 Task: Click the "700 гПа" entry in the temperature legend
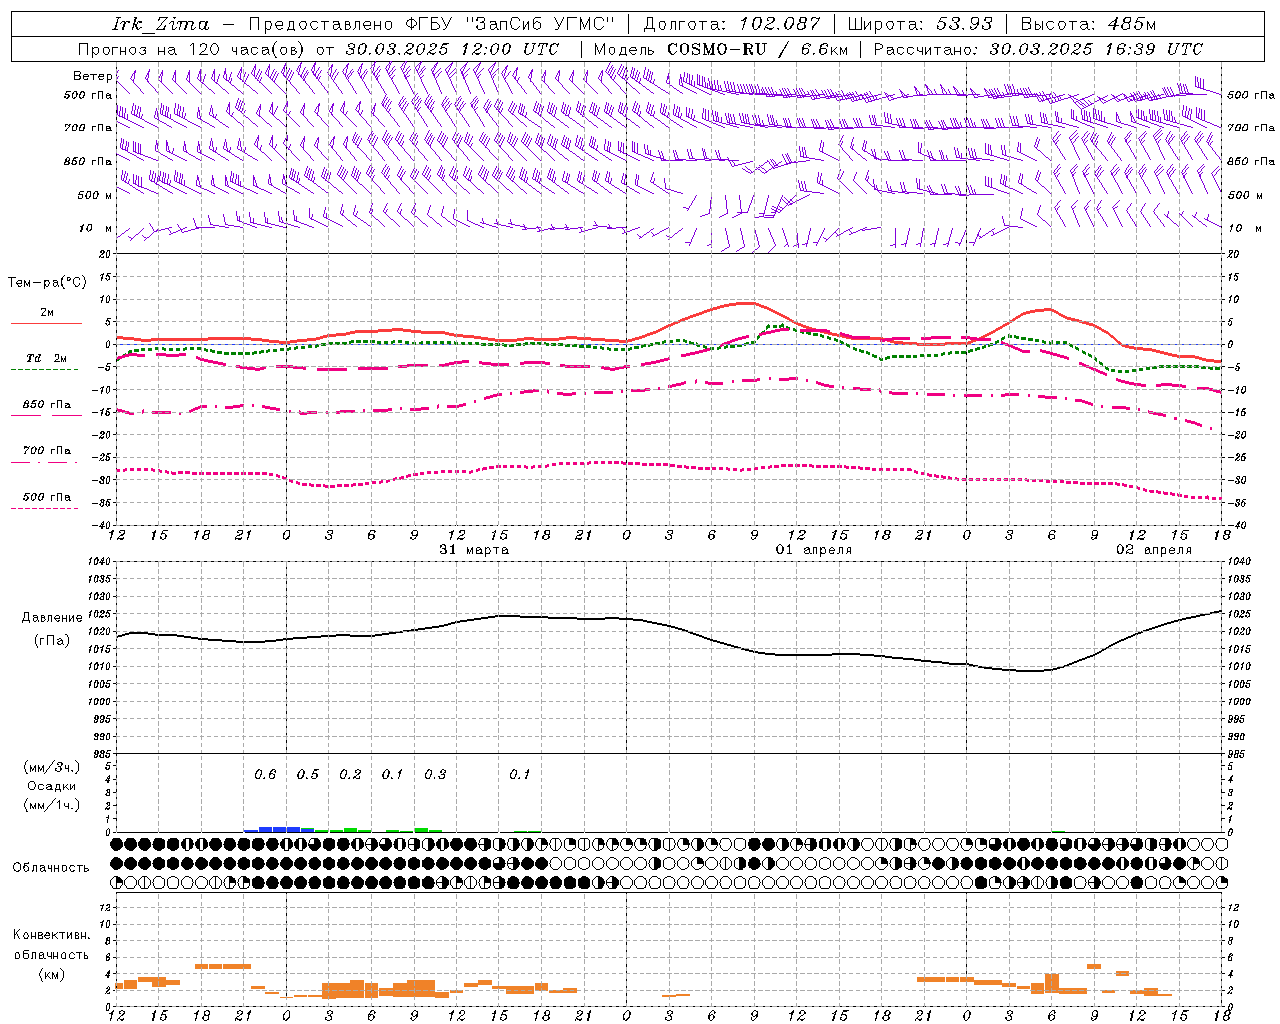coord(46,454)
